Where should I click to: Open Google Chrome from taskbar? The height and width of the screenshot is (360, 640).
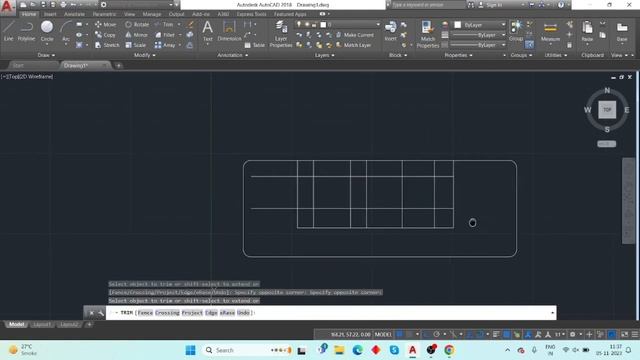point(449,350)
